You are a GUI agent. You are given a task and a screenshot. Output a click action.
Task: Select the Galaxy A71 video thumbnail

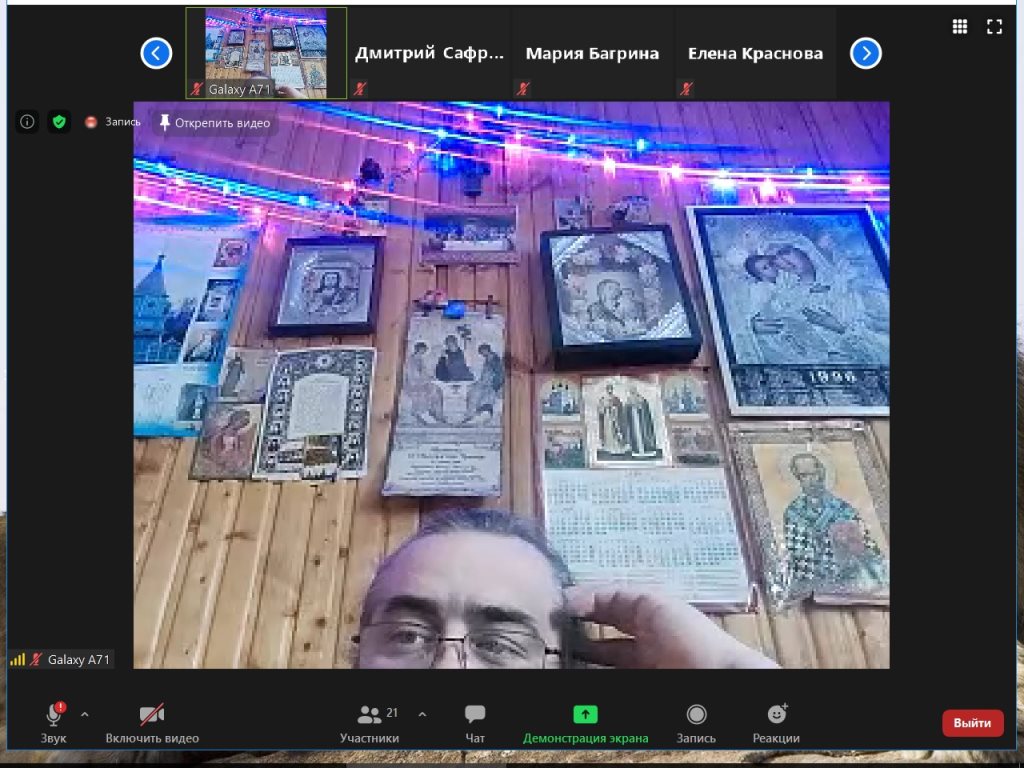click(266, 53)
